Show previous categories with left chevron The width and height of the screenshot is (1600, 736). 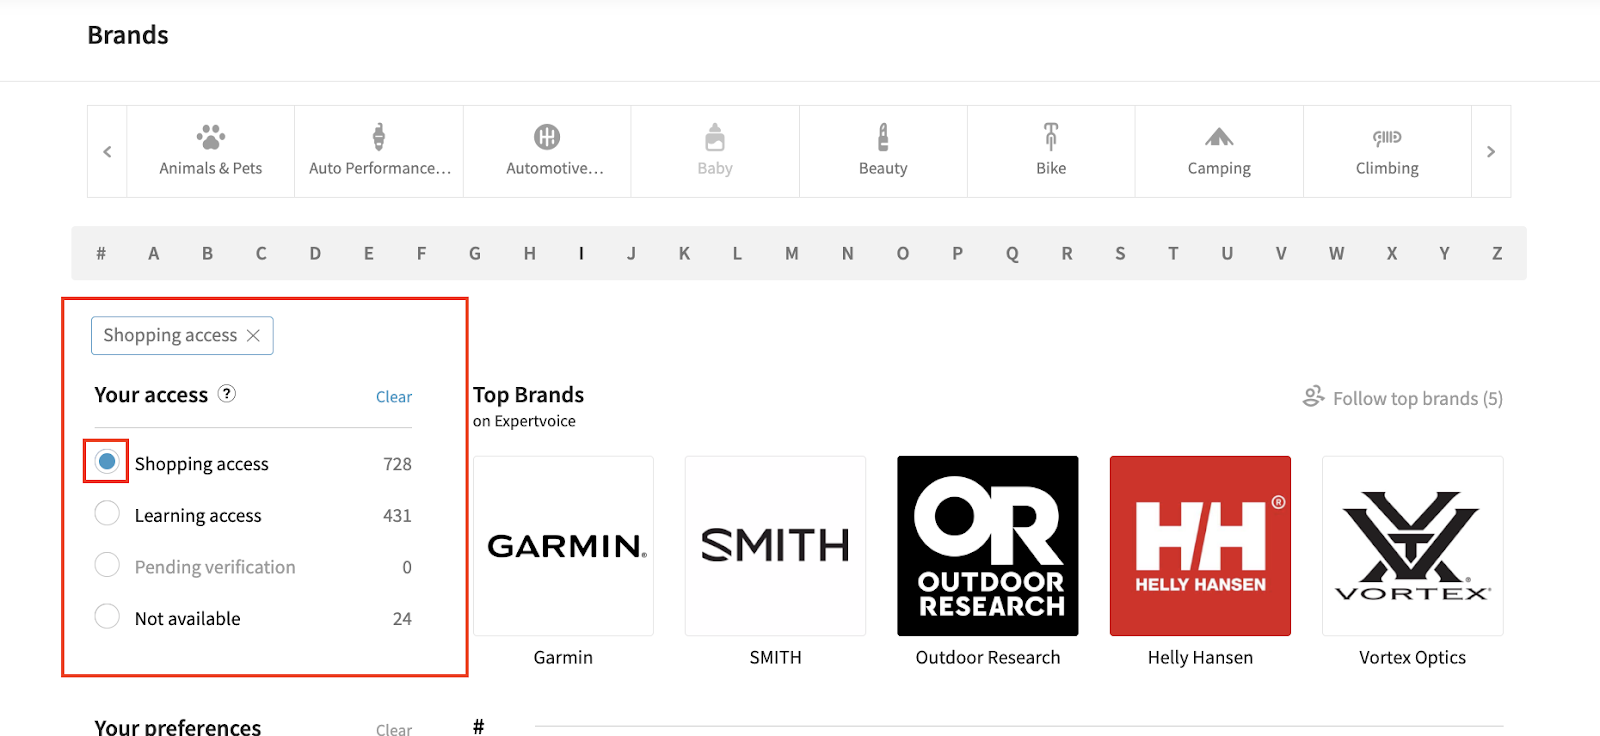point(107,152)
